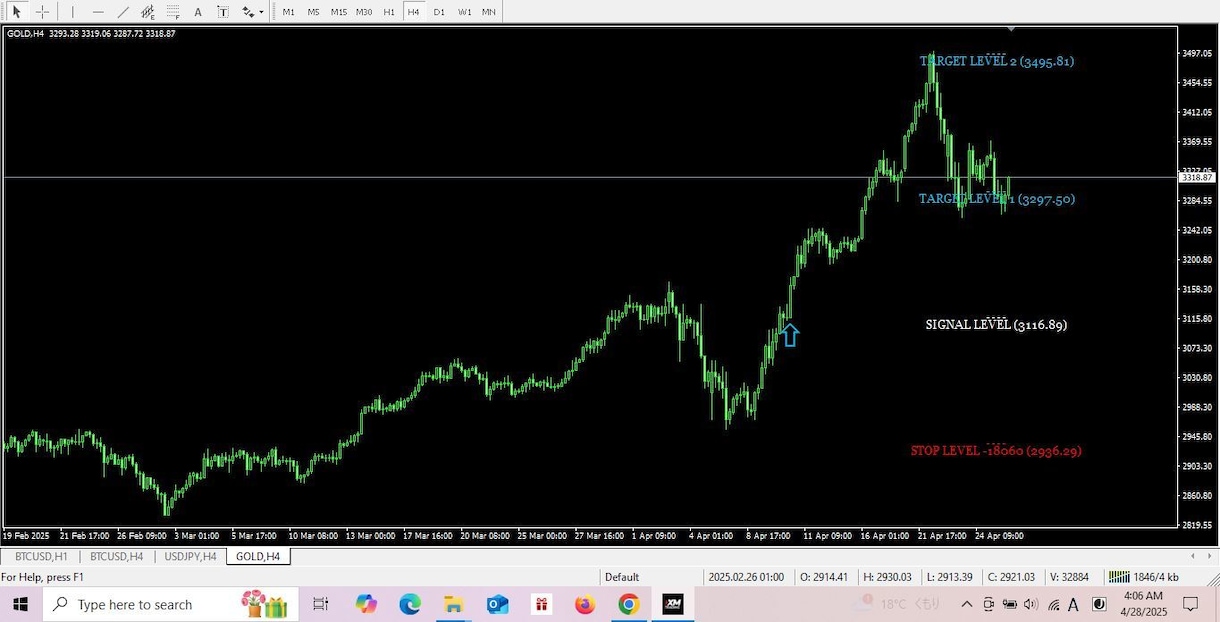This screenshot has width=1220, height=622.
Task: Open Google Chrome from taskbar
Action: coord(628,604)
